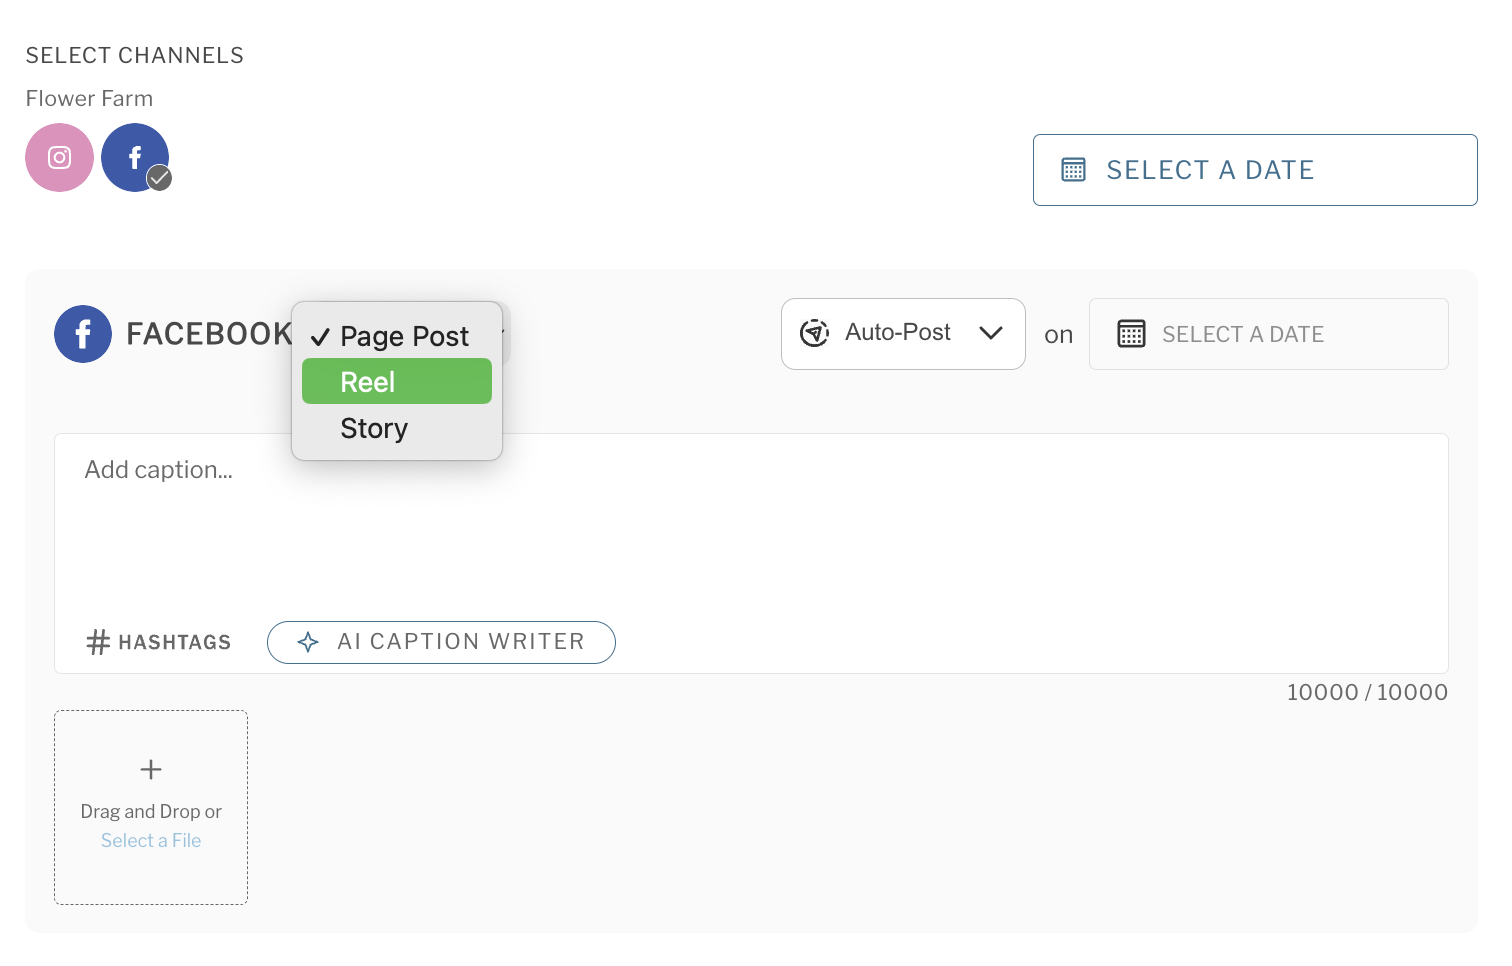Click the Select a File link
Screen dimensions: 1512x966
pos(150,840)
